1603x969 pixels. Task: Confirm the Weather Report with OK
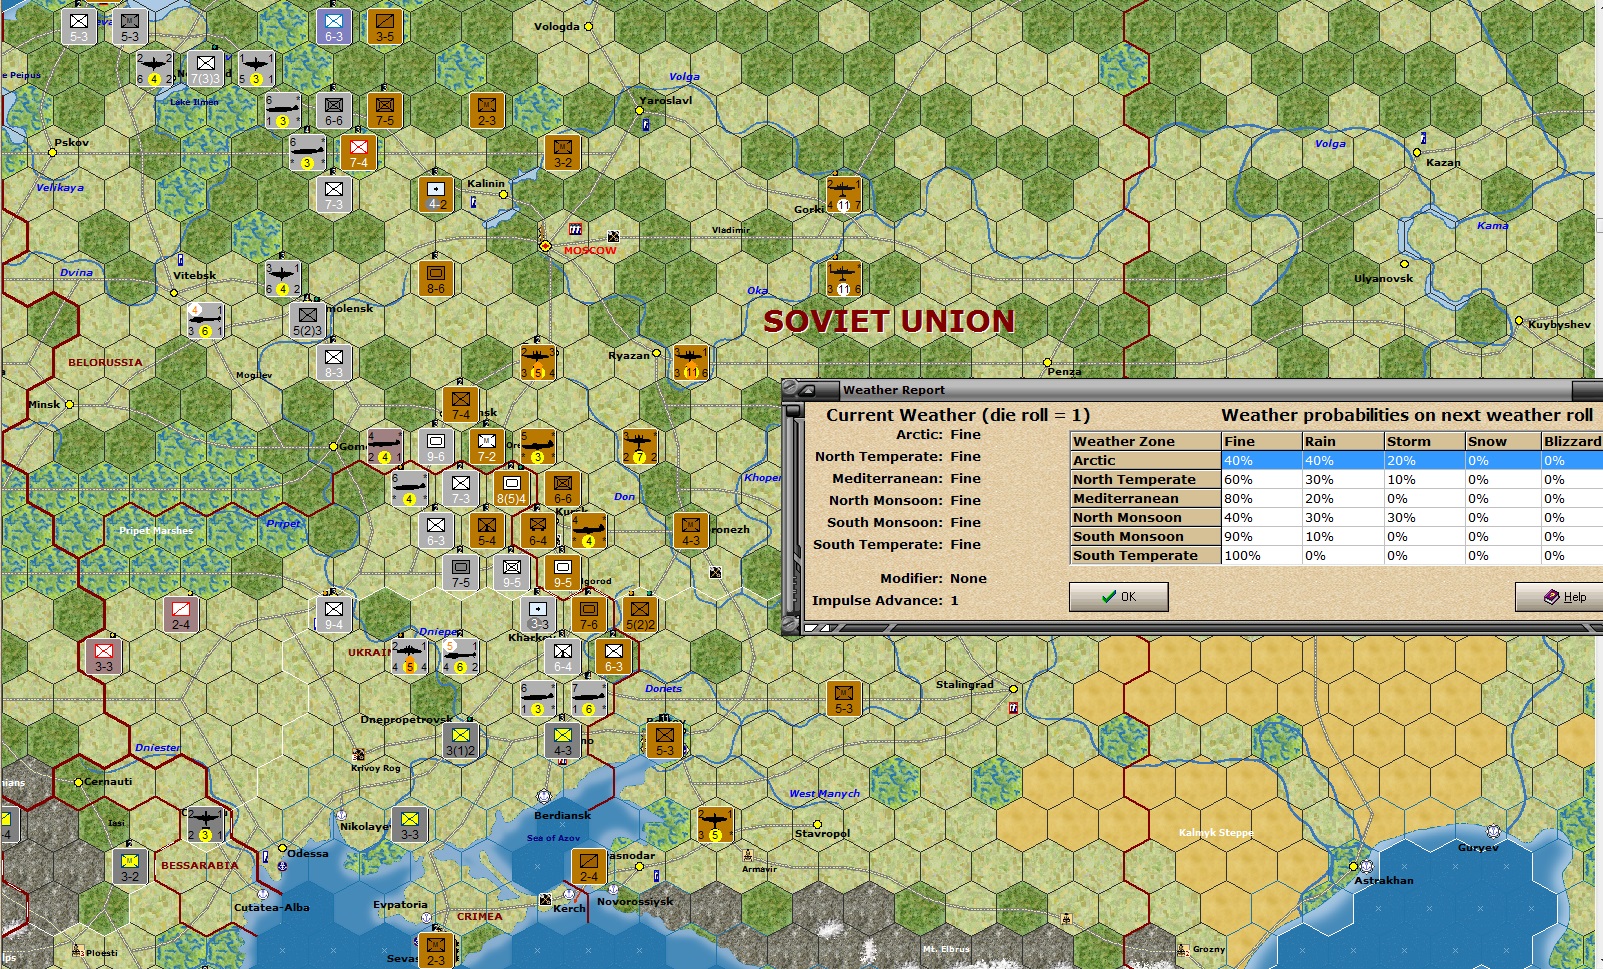pyautogui.click(x=1118, y=597)
